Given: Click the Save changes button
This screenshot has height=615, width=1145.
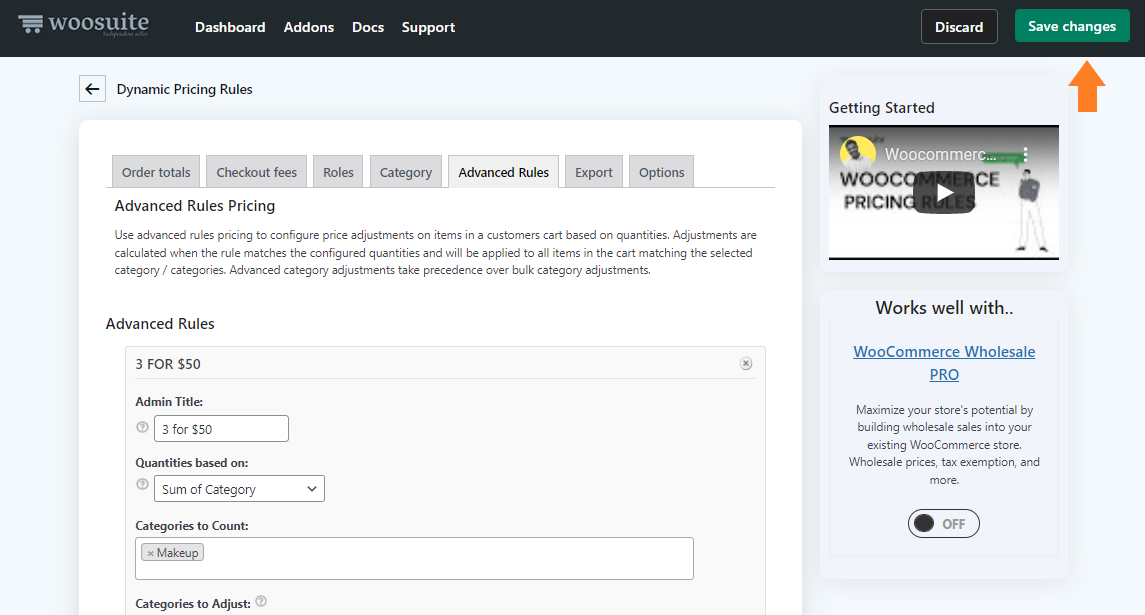Looking at the screenshot, I should (x=1072, y=26).
